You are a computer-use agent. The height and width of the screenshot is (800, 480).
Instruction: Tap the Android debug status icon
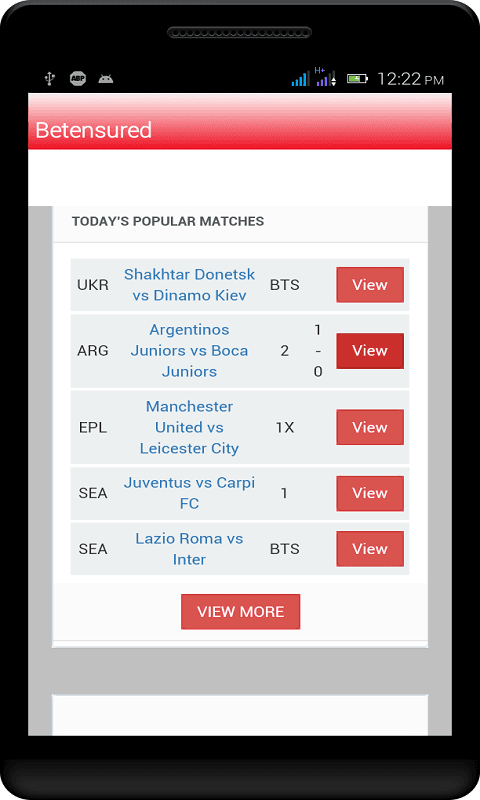[x=106, y=79]
